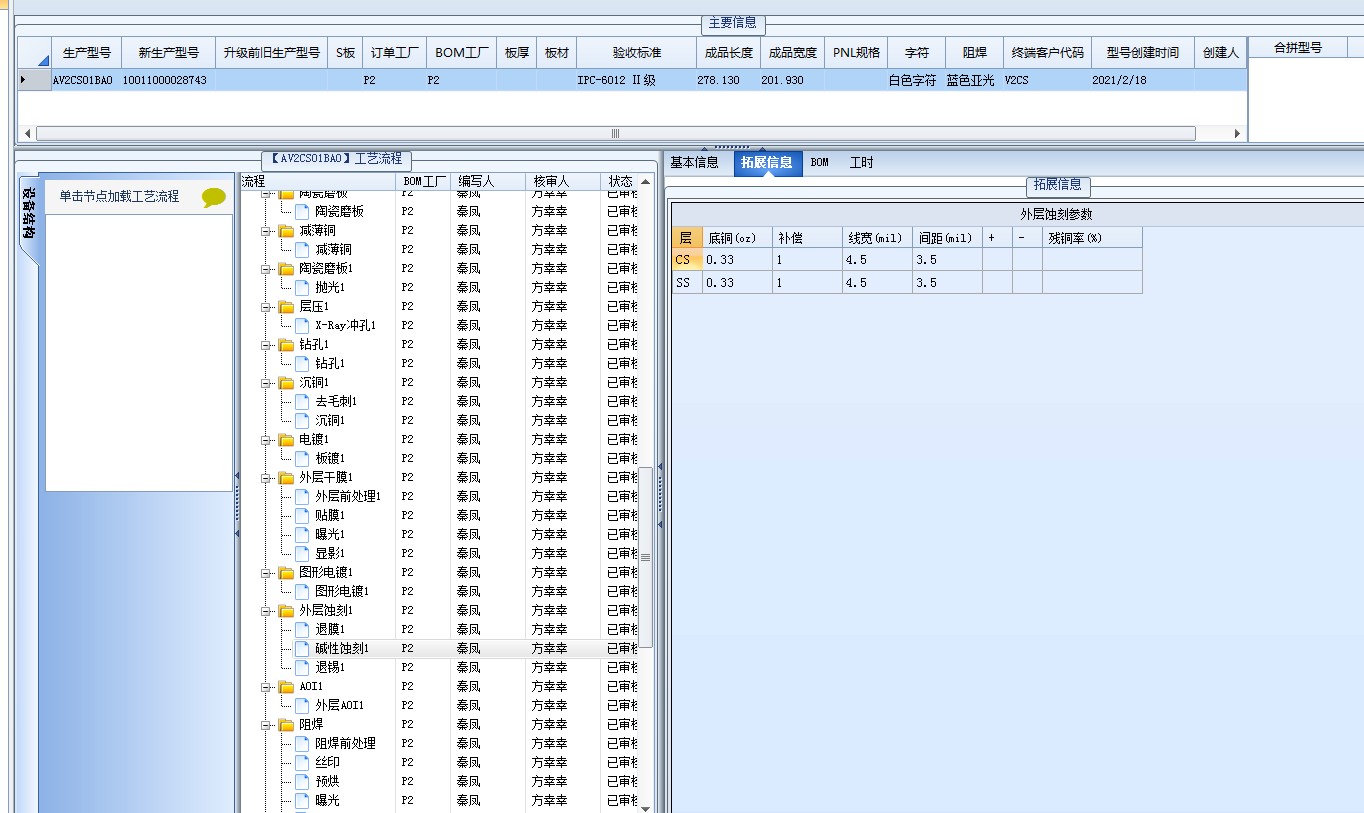Collapse the 钻孔1 folder node
Image resolution: width=1364 pixels, height=813 pixels.
click(x=267, y=345)
